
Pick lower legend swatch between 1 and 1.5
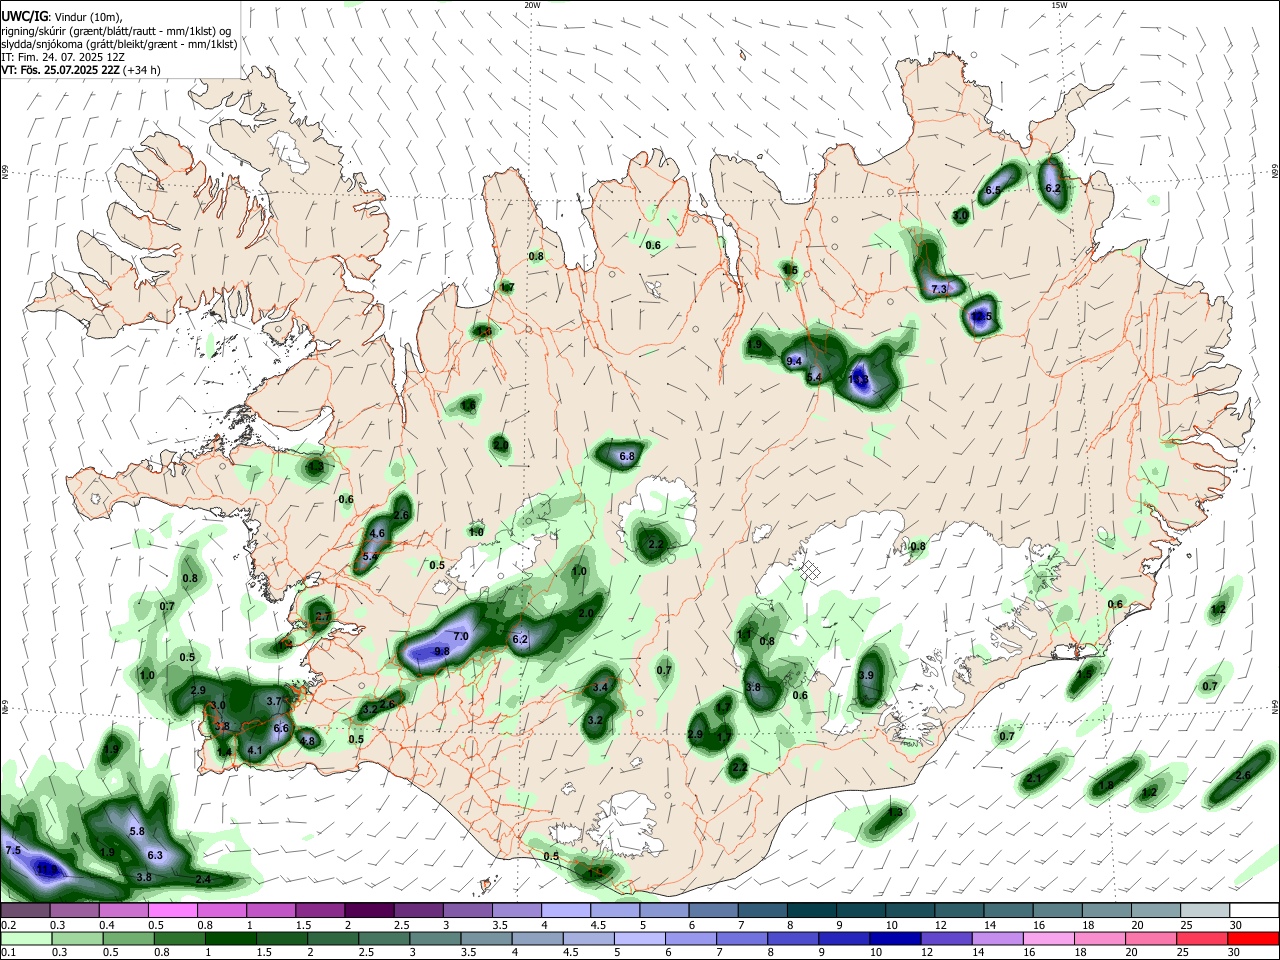click(x=231, y=938)
